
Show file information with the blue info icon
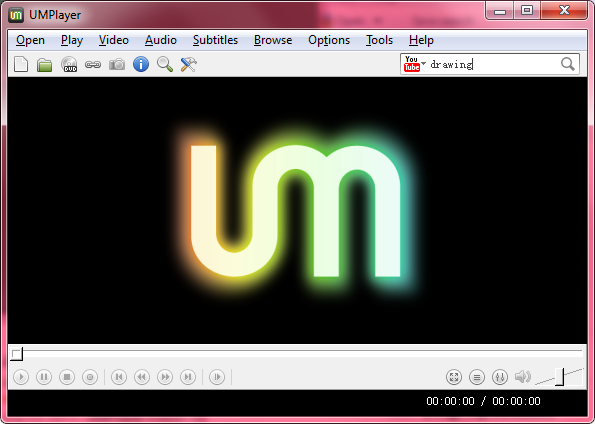tap(141, 64)
